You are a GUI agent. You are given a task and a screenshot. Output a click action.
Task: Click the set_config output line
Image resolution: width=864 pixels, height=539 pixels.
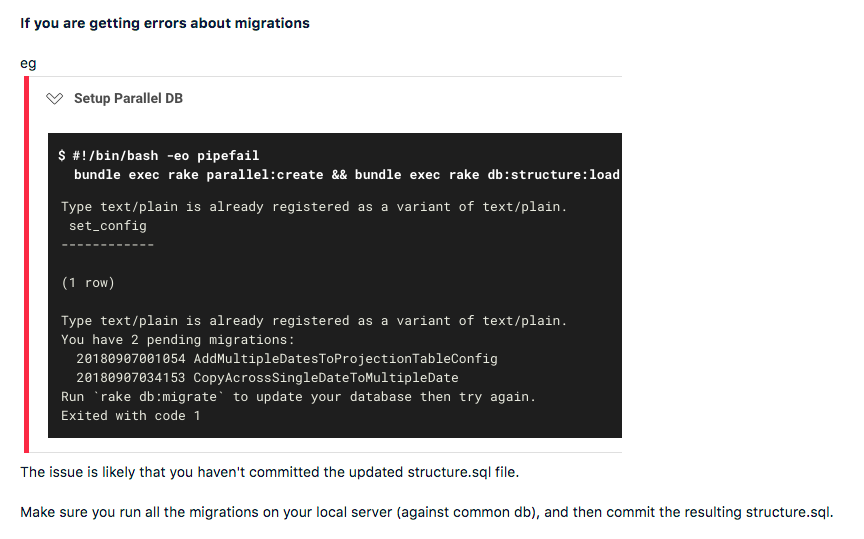tap(107, 226)
